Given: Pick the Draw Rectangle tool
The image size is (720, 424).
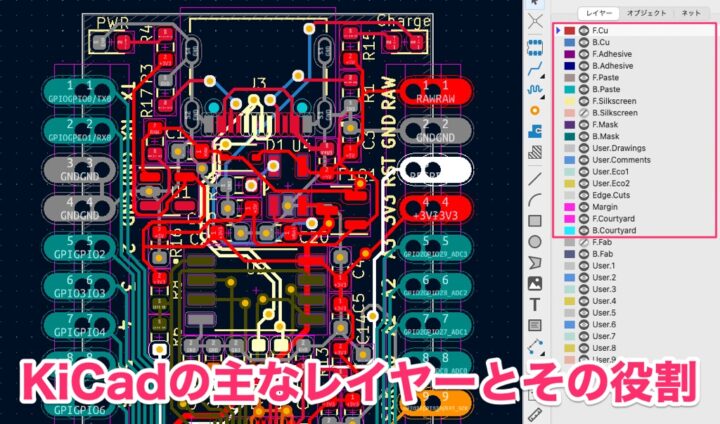Looking at the screenshot, I should (535, 219).
